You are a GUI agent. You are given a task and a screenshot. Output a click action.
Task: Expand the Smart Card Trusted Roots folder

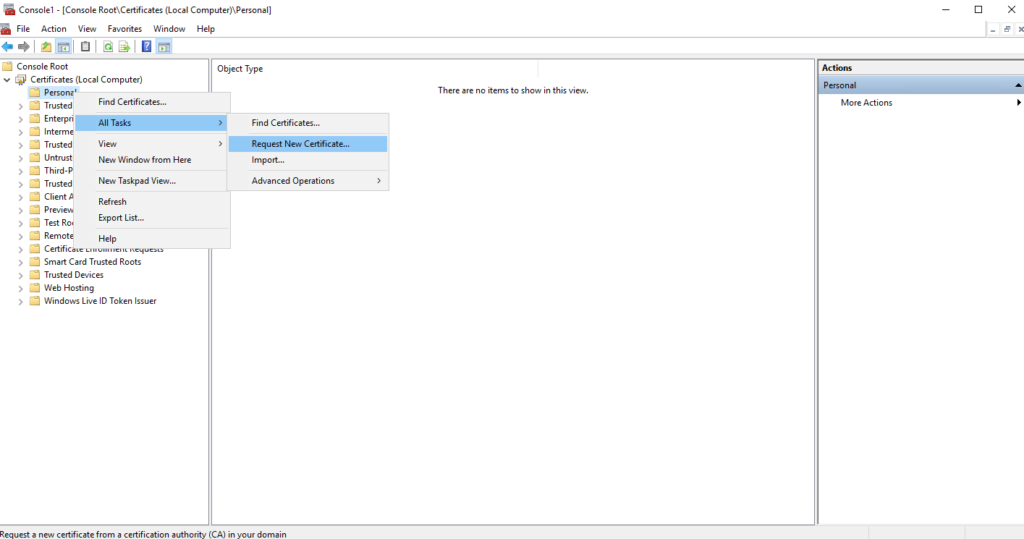click(x=21, y=262)
